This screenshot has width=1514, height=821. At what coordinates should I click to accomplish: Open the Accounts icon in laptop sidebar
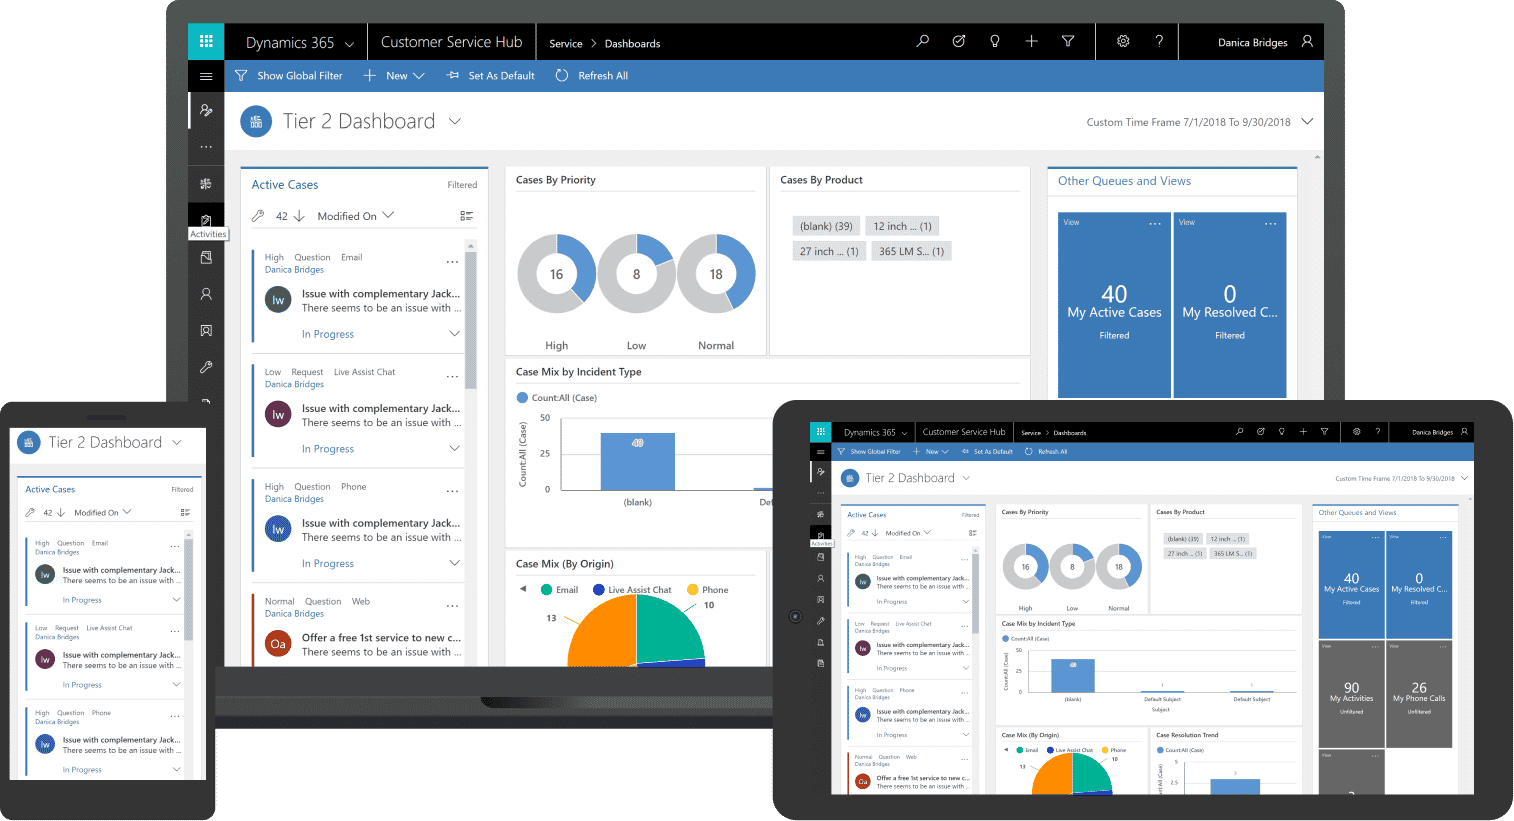click(206, 330)
